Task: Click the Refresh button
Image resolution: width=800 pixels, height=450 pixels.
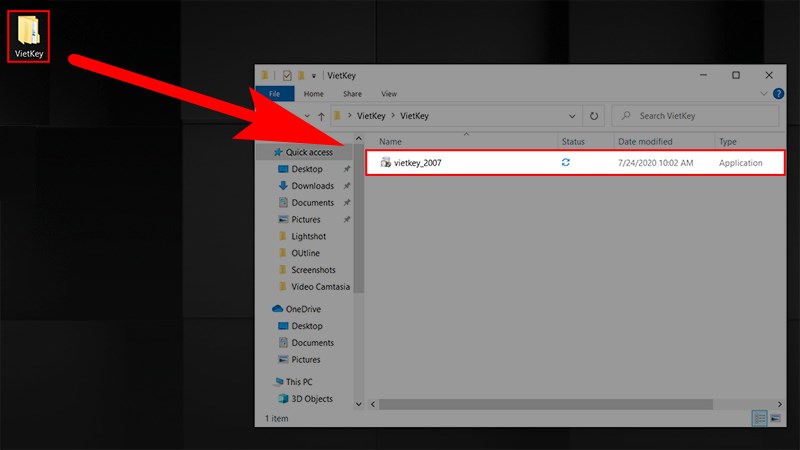Action: pyautogui.click(x=594, y=116)
